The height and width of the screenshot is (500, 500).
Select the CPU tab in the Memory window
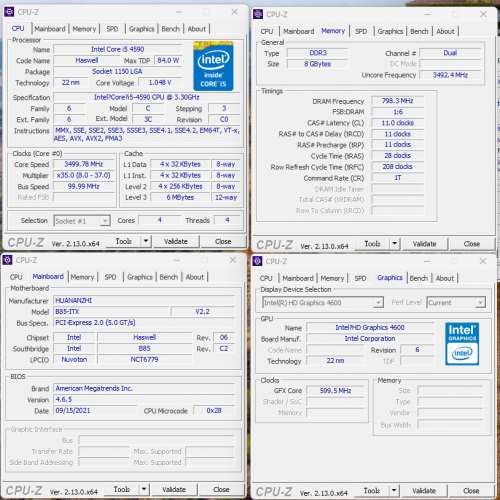pyautogui.click(x=267, y=31)
